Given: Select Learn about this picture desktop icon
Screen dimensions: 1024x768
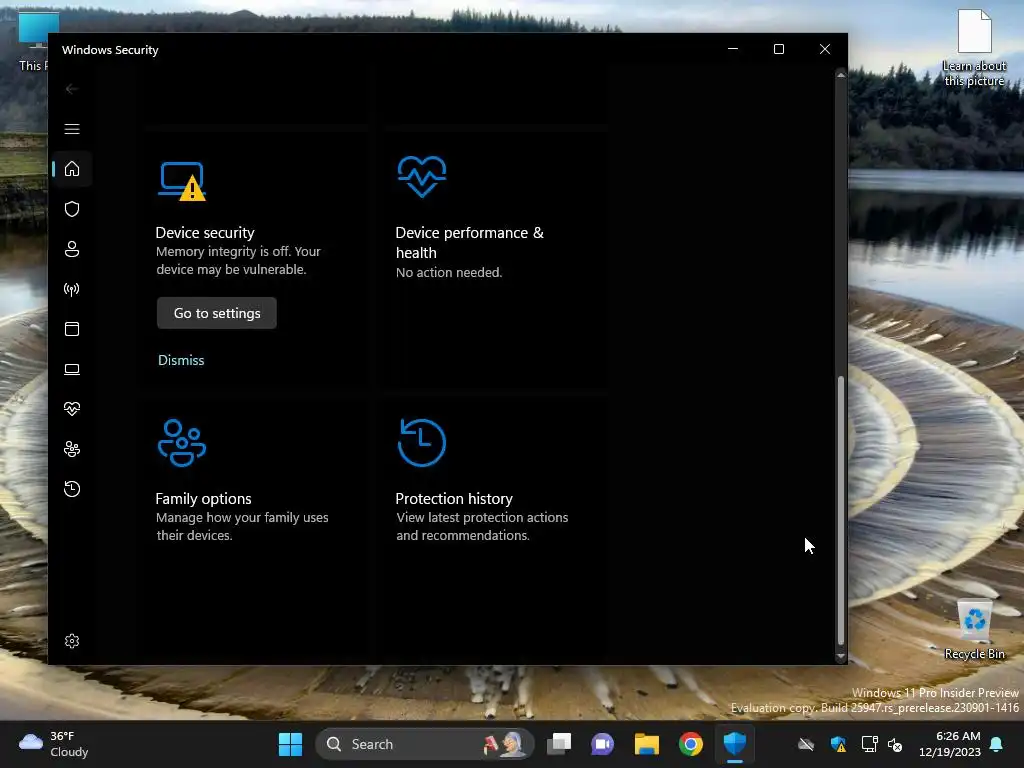Looking at the screenshot, I should click(974, 48).
